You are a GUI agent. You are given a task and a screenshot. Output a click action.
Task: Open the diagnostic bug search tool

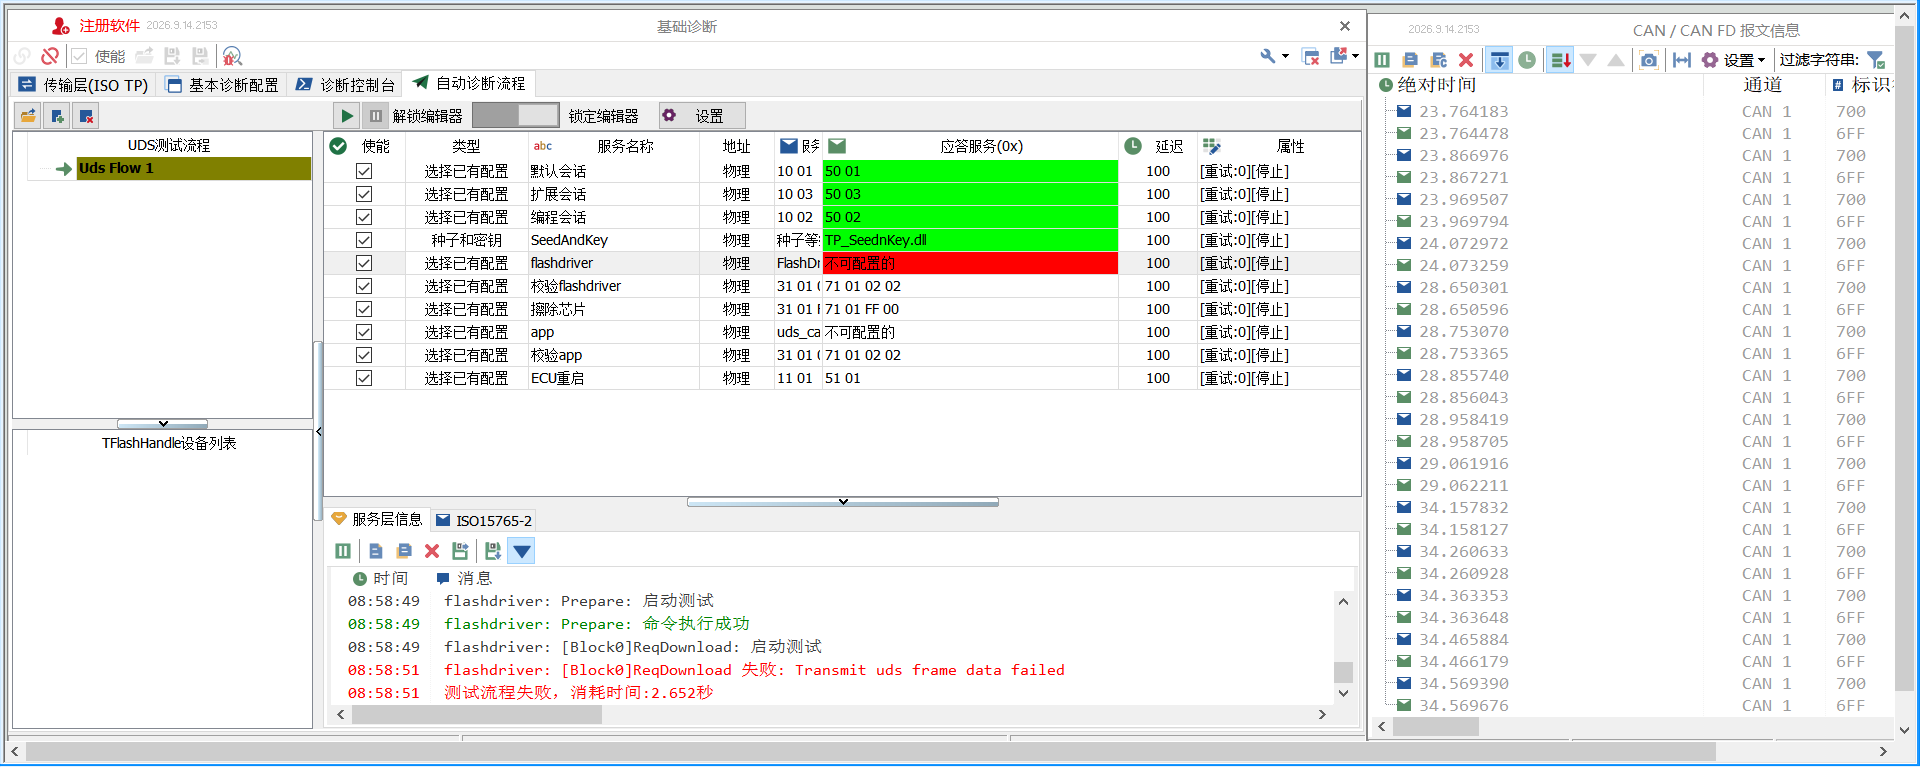(x=232, y=56)
